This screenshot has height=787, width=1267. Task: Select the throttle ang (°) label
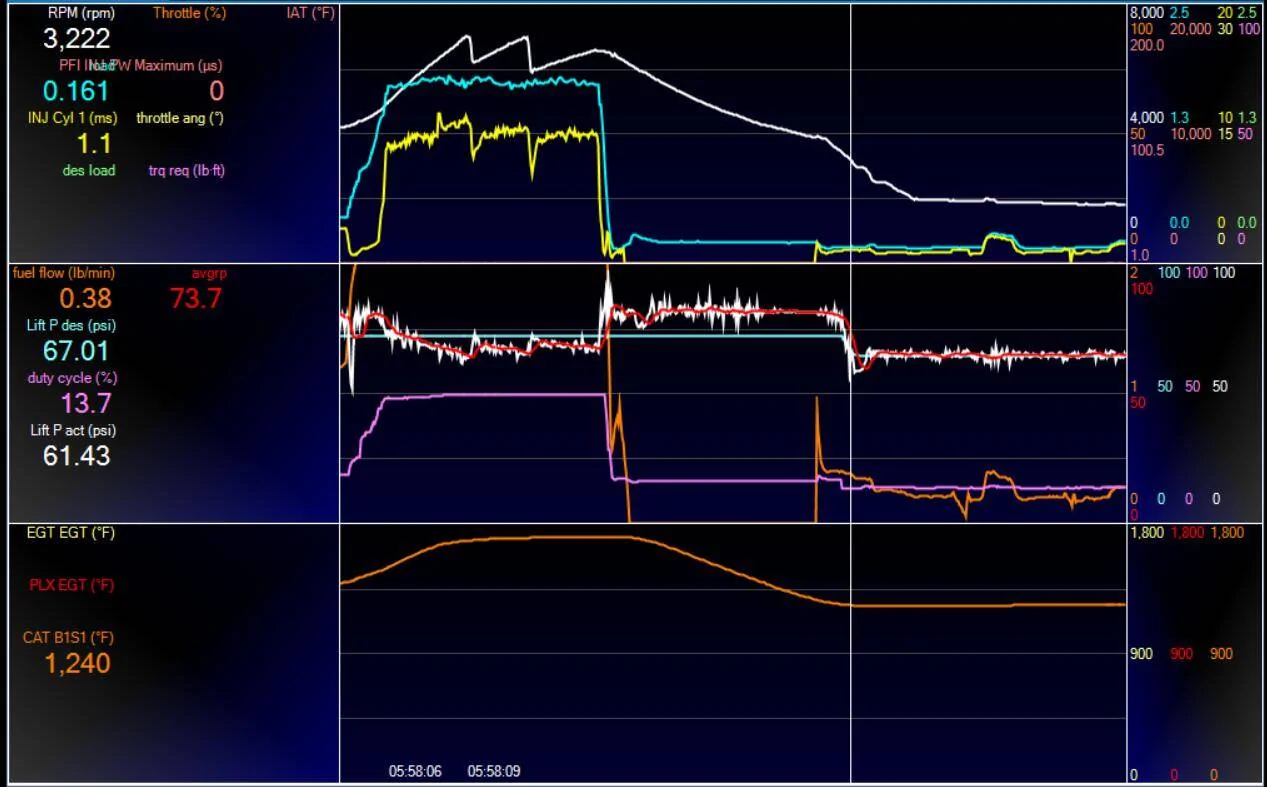click(x=180, y=118)
